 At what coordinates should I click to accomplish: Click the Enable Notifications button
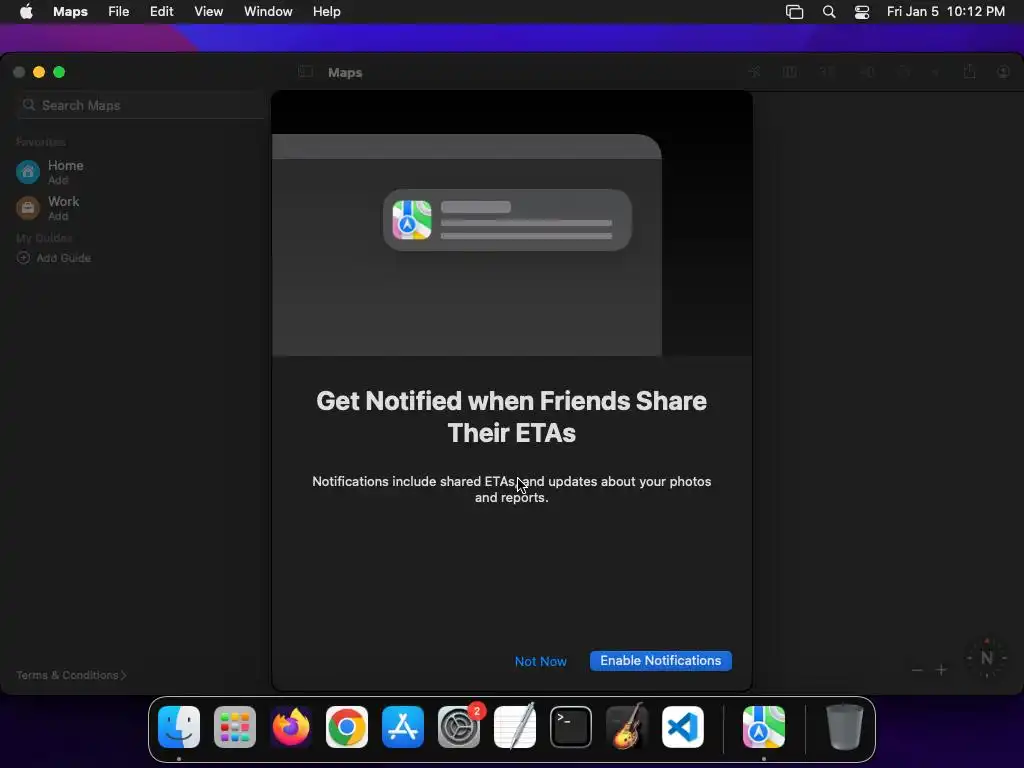660,661
